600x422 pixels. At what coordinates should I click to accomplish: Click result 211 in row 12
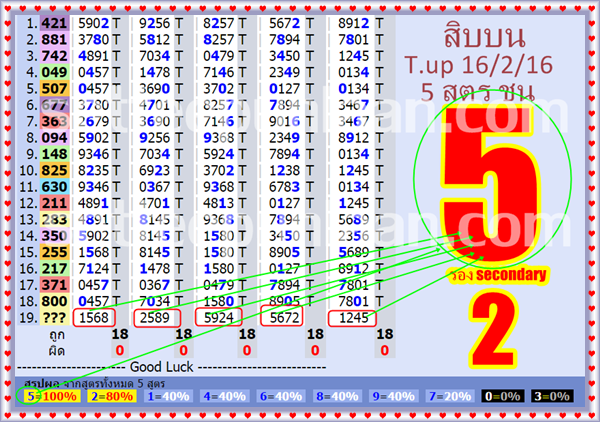click(54, 203)
